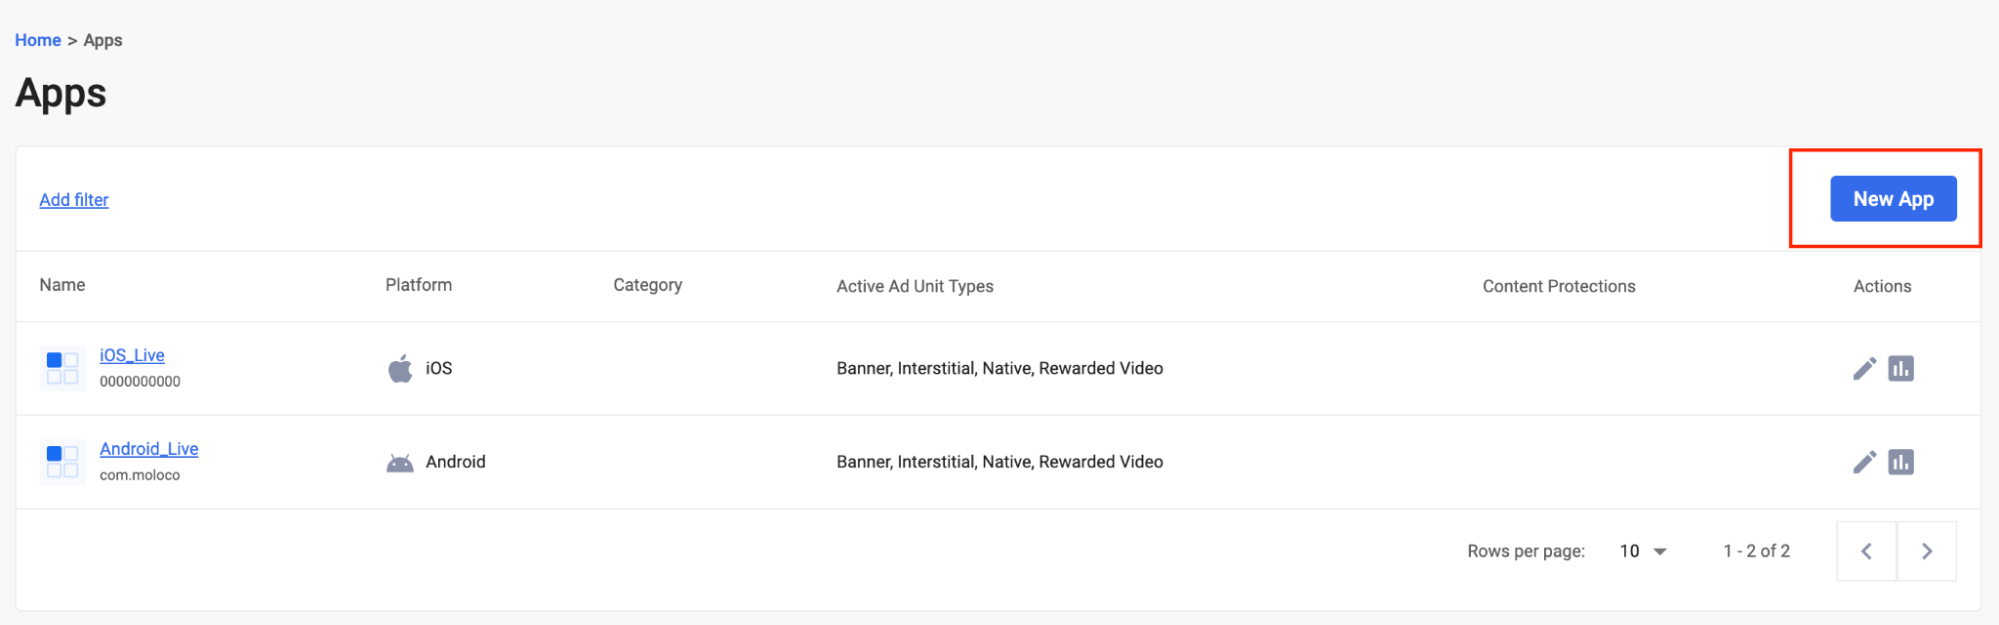Click edit pencil icon for Android_Live
This screenshot has height=625, width=1999.
[x=1864, y=462]
